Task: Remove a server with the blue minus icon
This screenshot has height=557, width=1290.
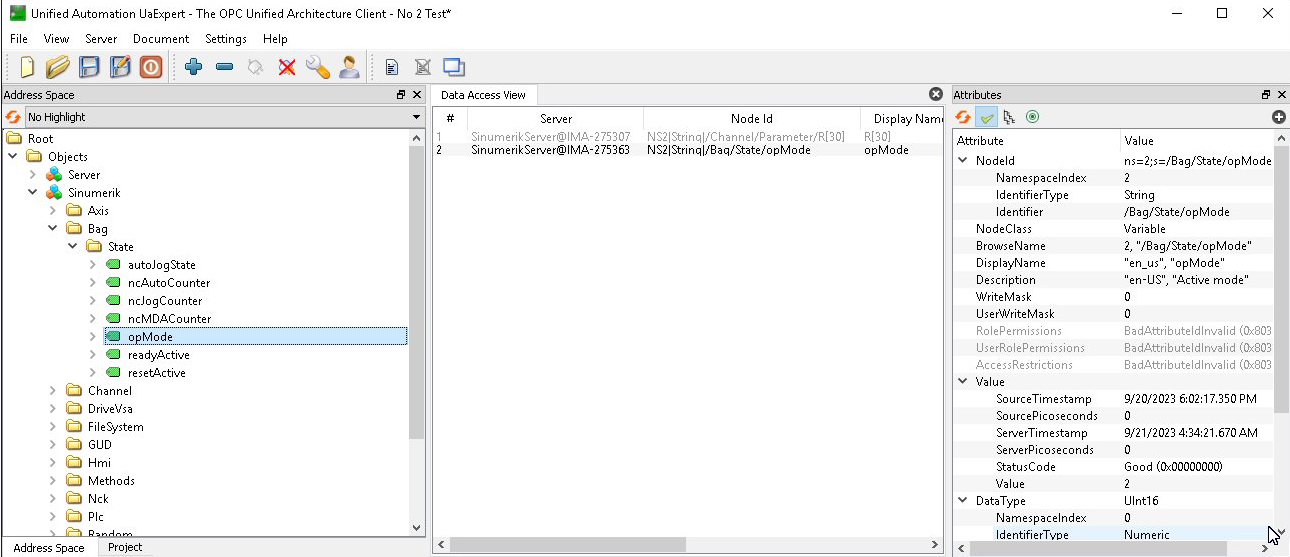Action: point(225,67)
